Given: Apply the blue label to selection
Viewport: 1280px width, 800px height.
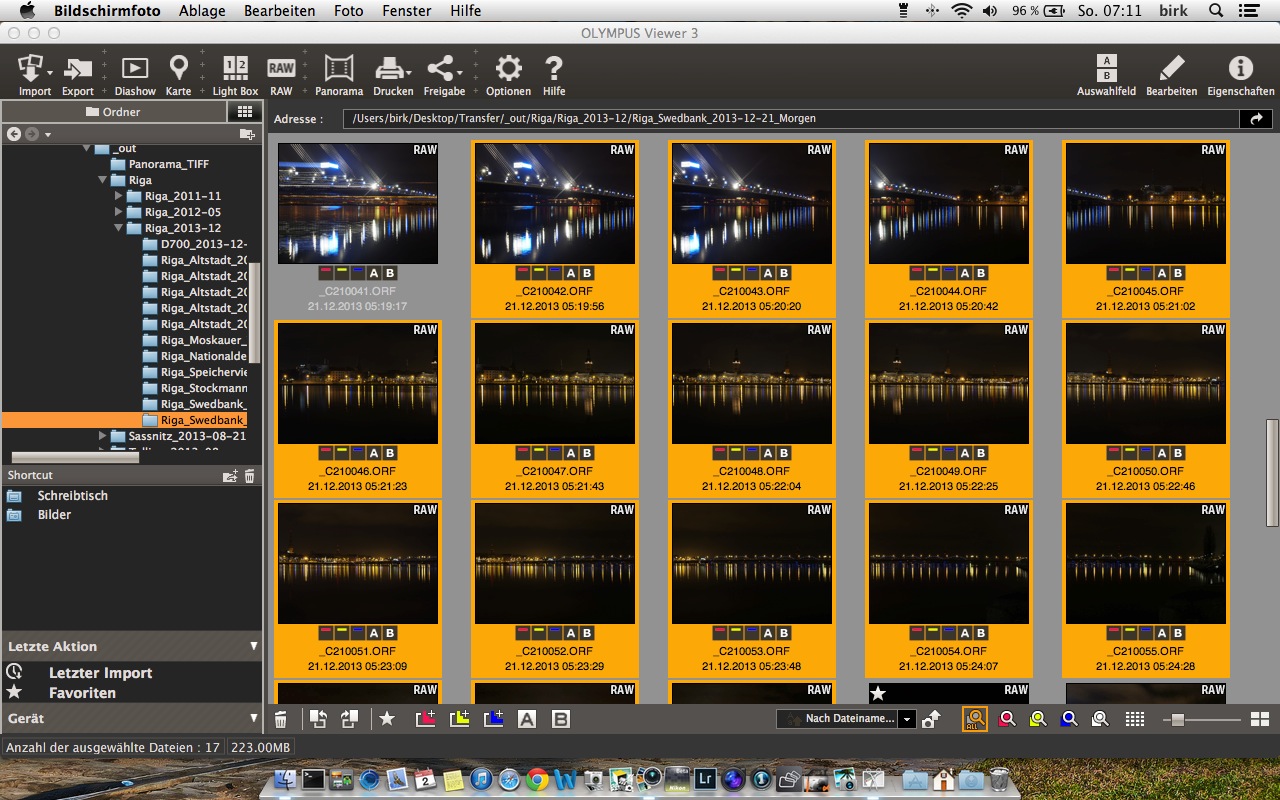Looking at the screenshot, I should click(494, 719).
